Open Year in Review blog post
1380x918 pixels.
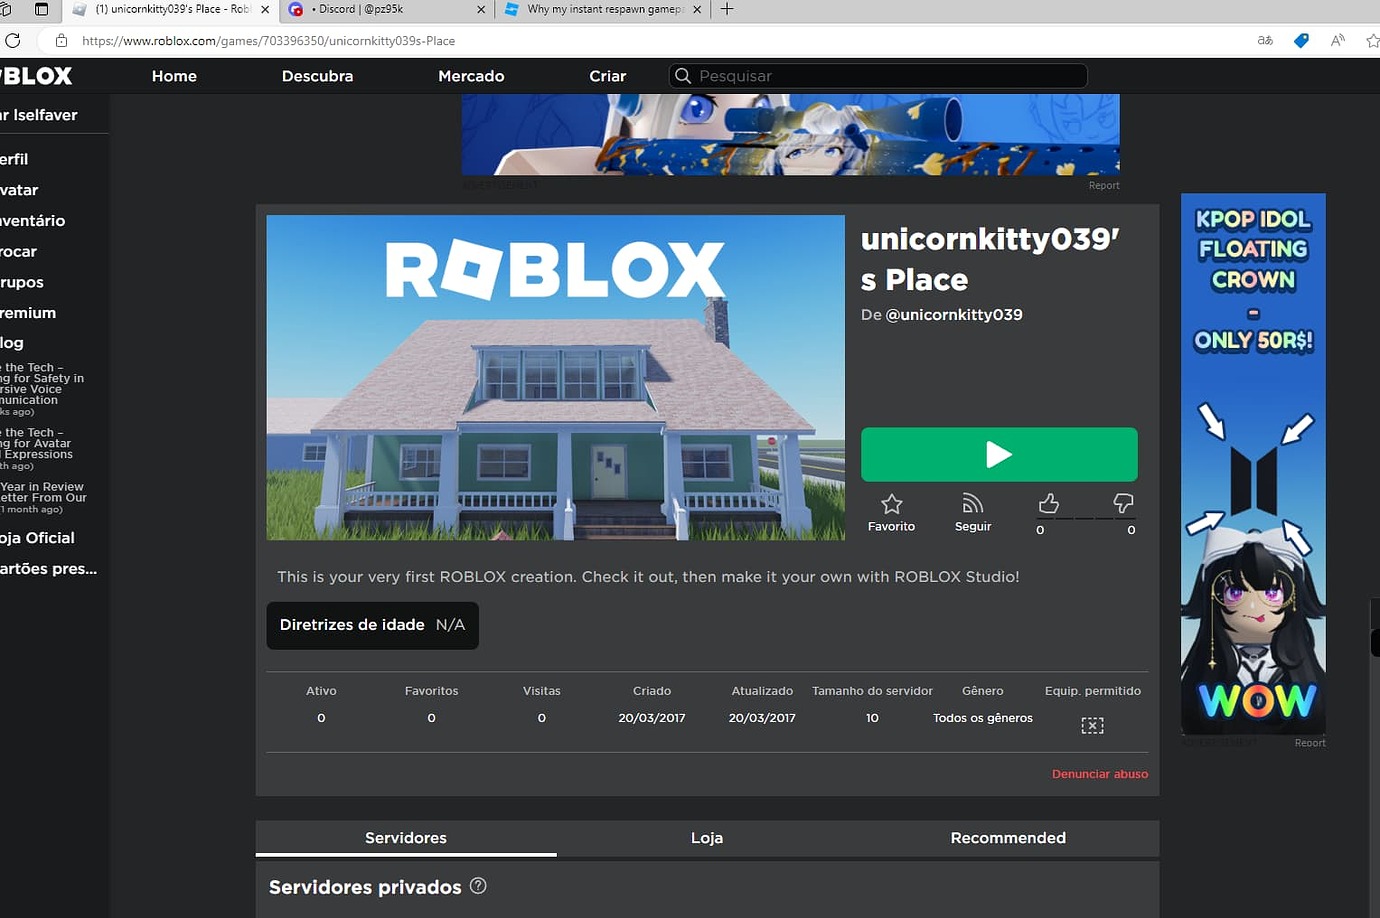43,497
